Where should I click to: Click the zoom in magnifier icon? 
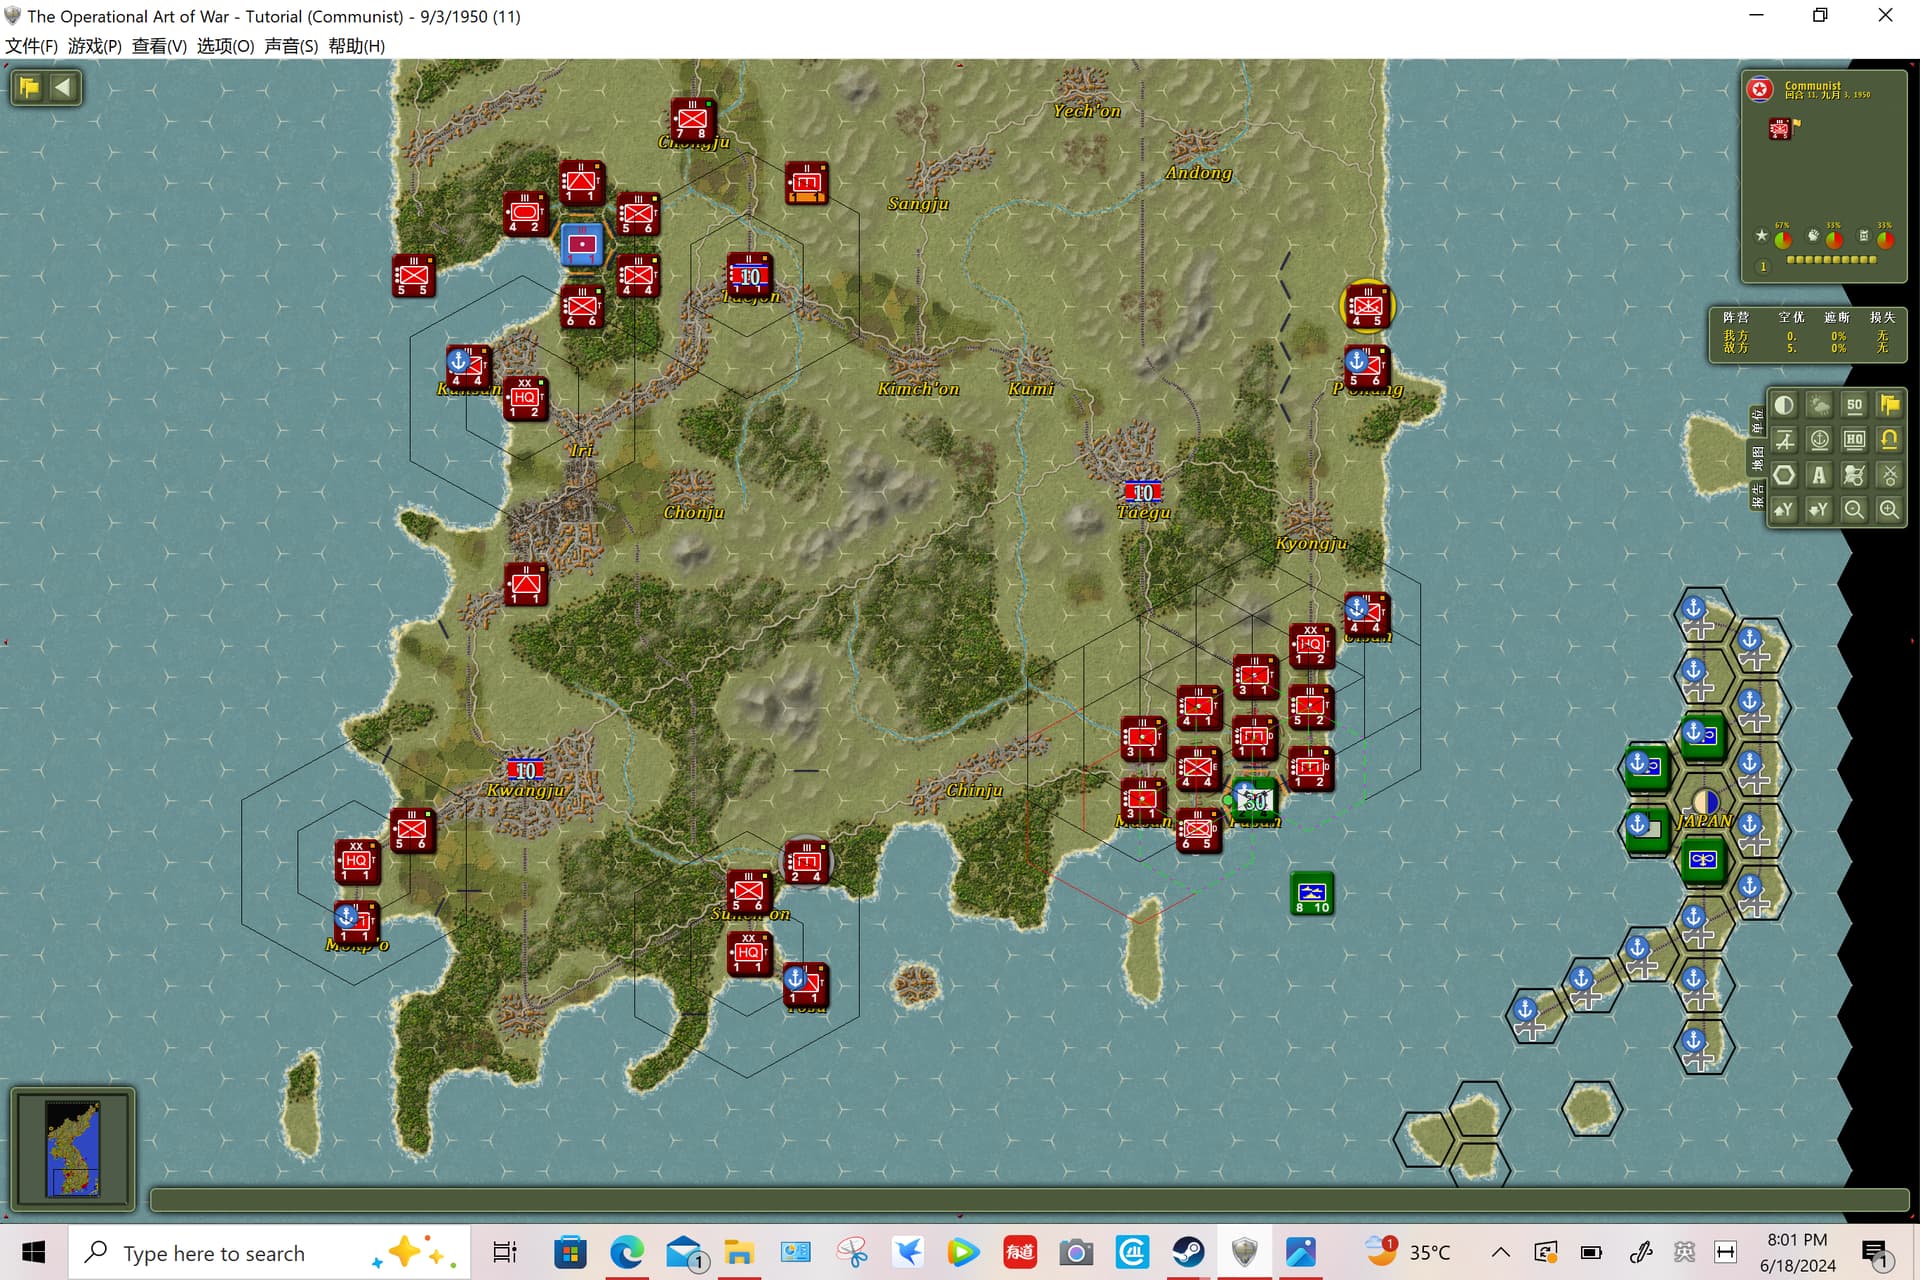coord(1889,510)
